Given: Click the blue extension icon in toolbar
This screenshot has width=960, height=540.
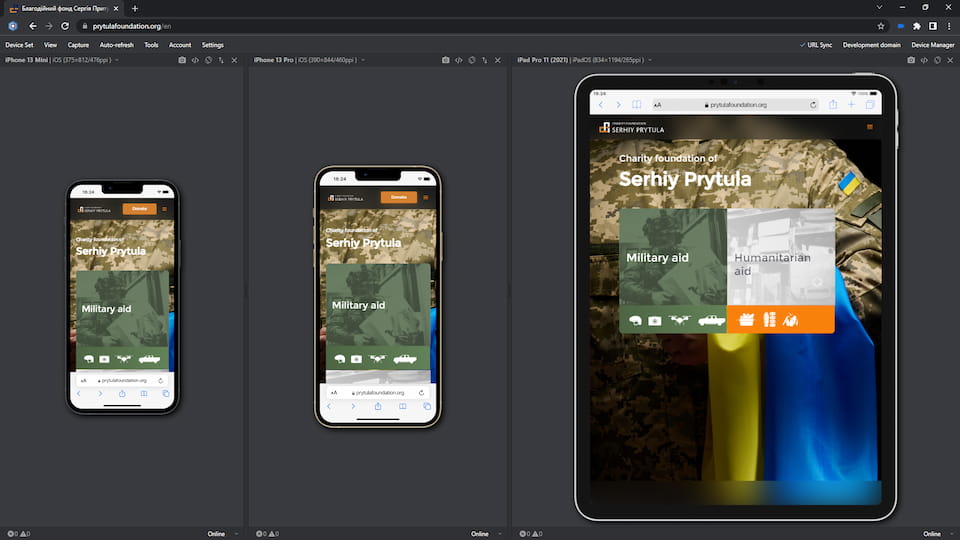Looking at the screenshot, I should point(901,26).
